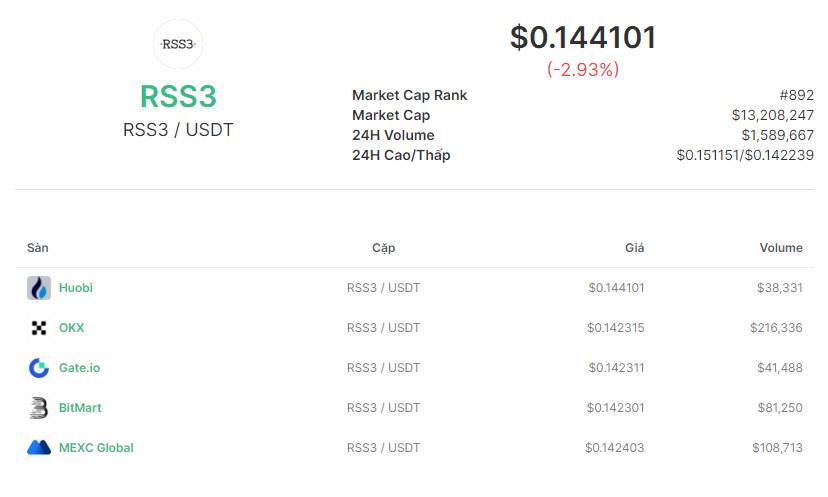Select the main price $0.144101 at top
This screenshot has width=828, height=497.
583,37
